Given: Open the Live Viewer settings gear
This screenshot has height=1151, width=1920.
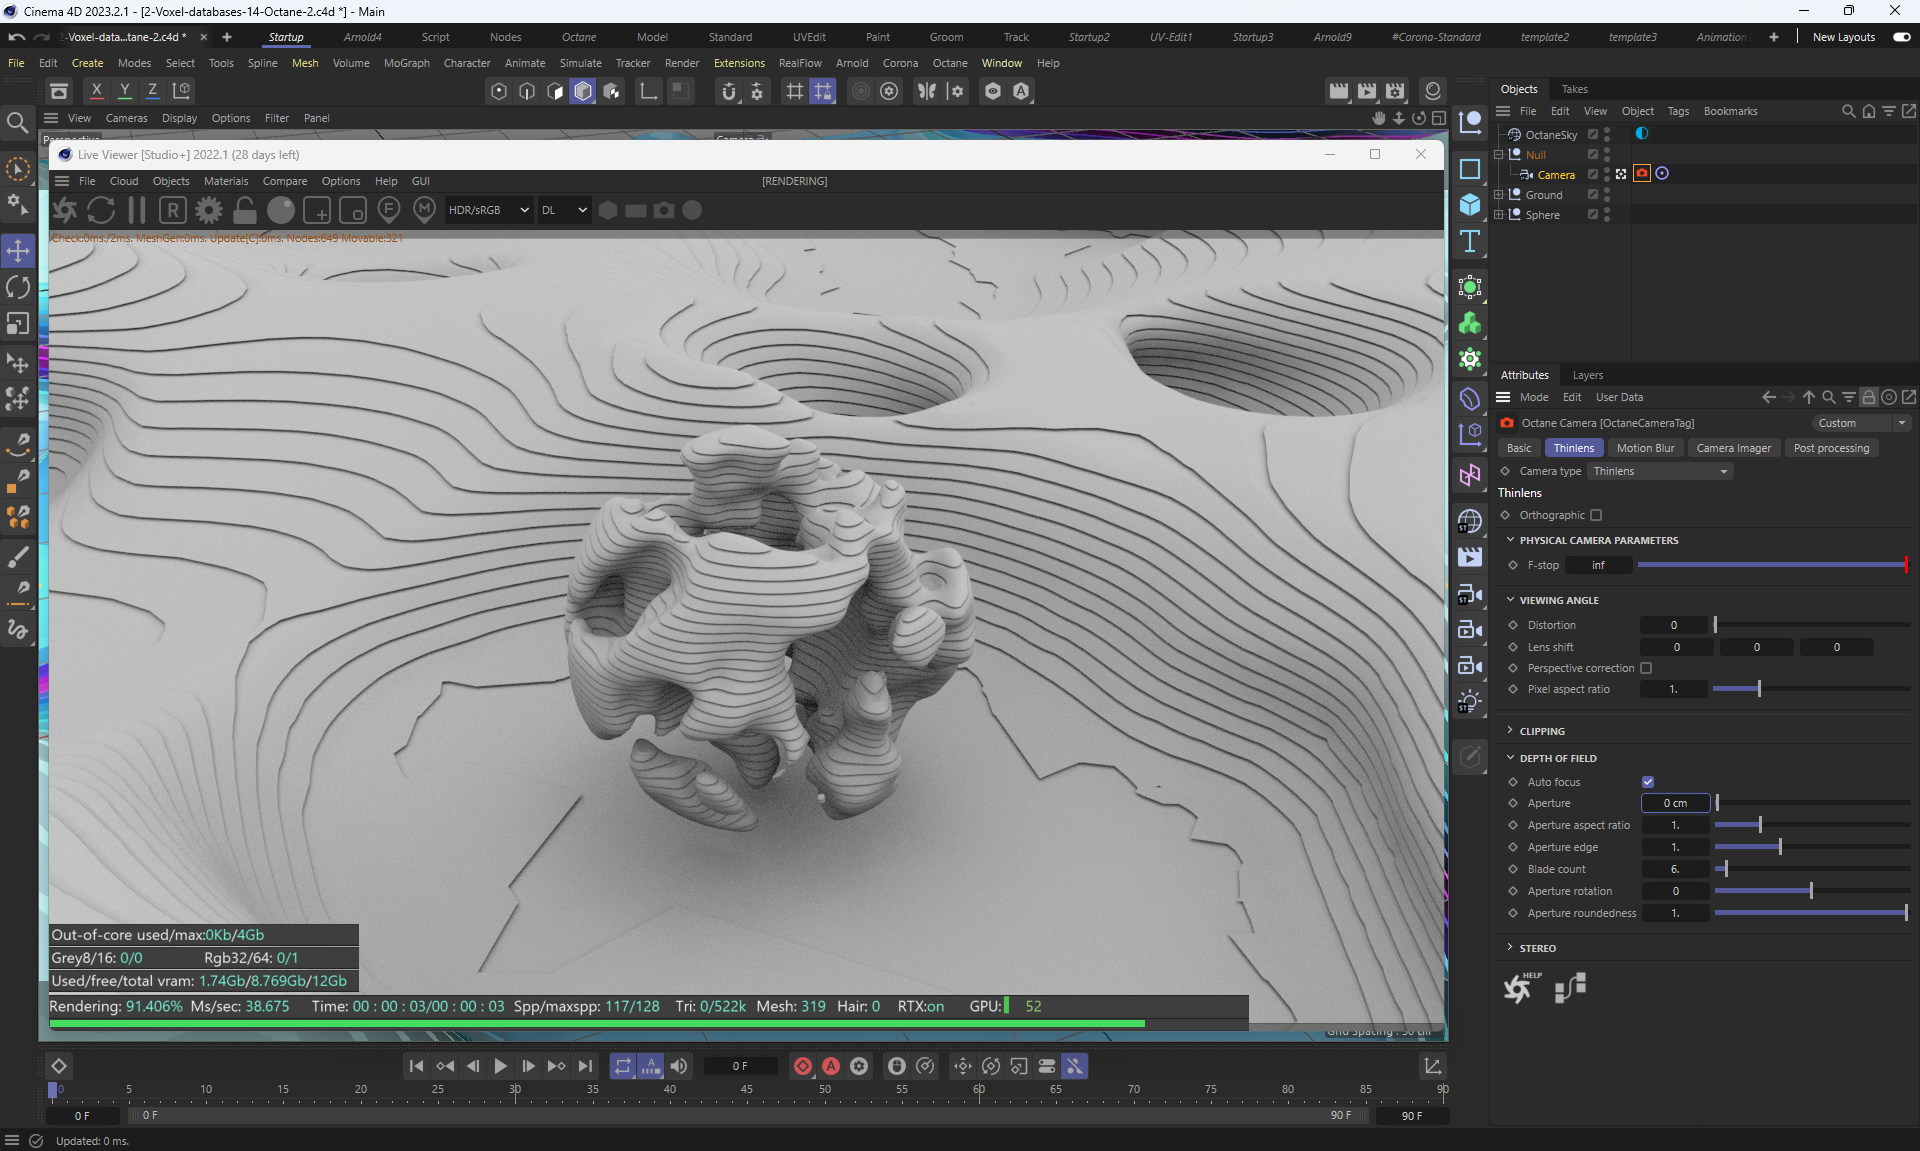Looking at the screenshot, I should (209, 210).
